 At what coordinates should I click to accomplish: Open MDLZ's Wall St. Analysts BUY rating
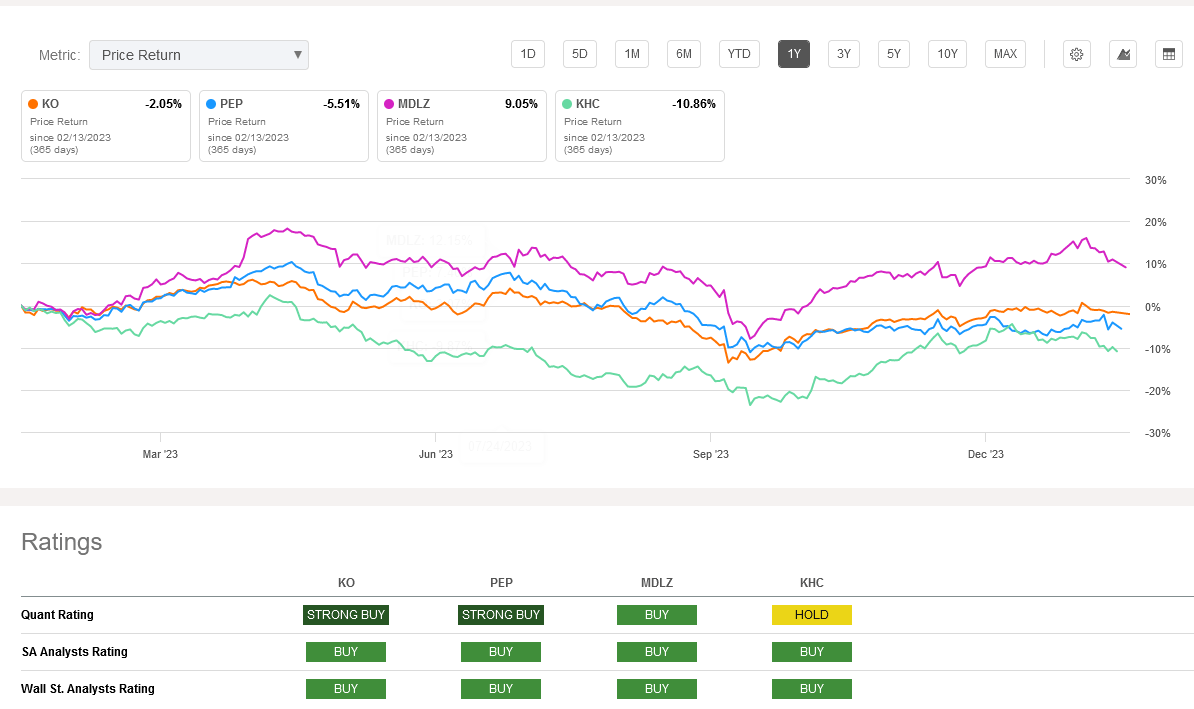click(x=656, y=689)
